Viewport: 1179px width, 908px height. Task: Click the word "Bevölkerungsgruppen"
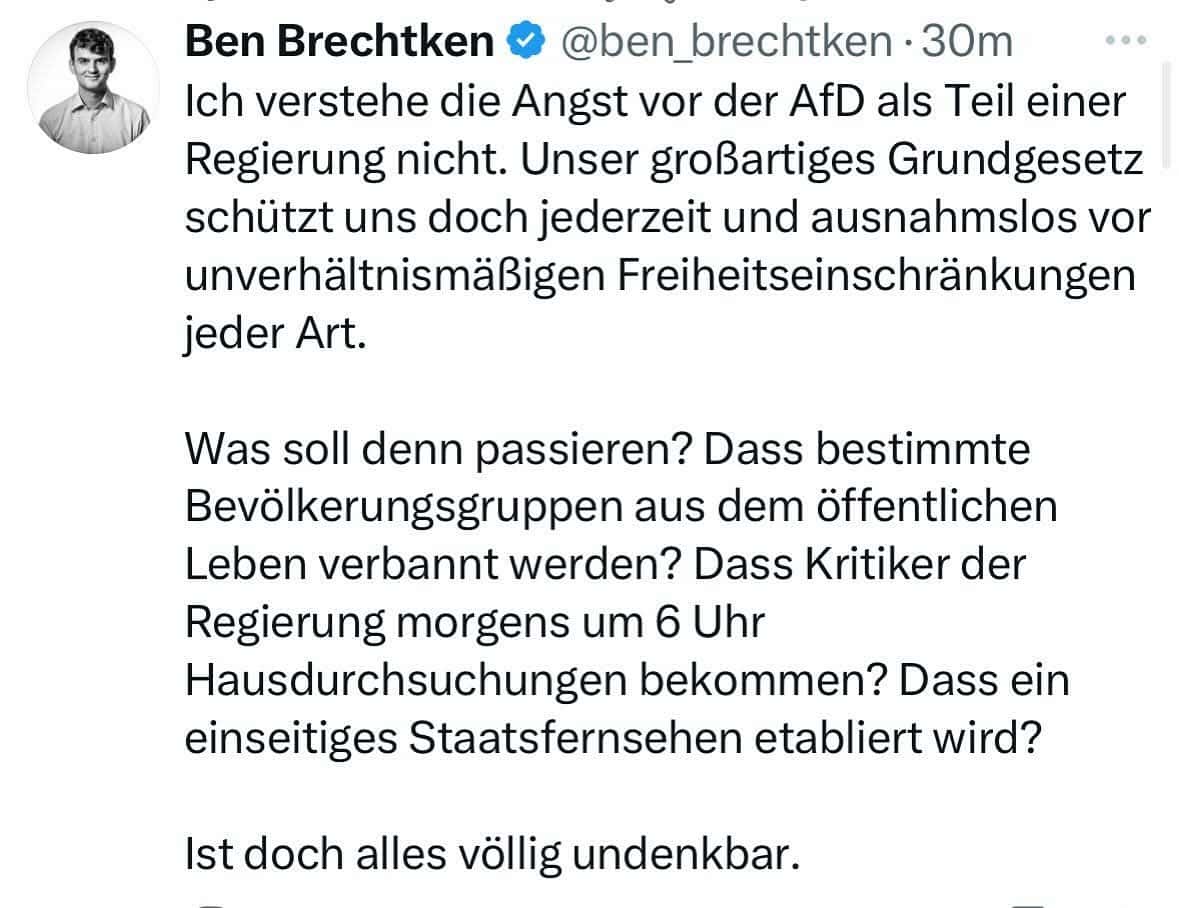(403, 508)
